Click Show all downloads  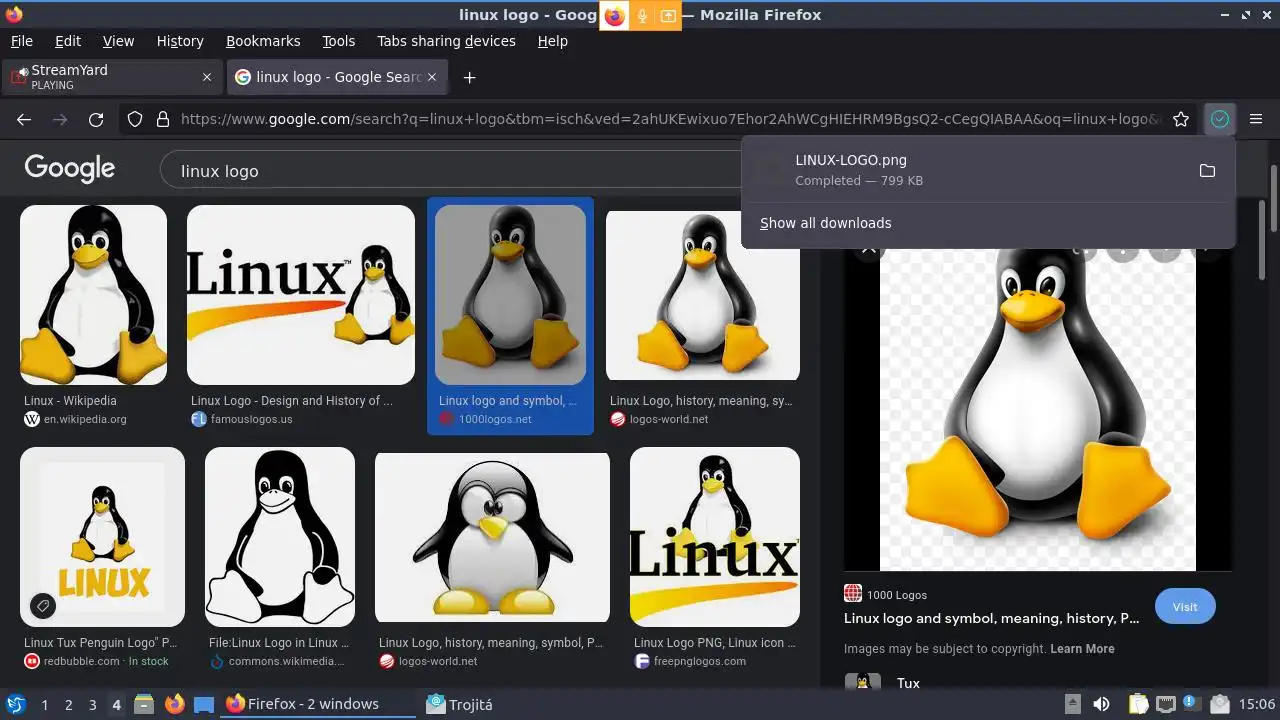point(825,223)
